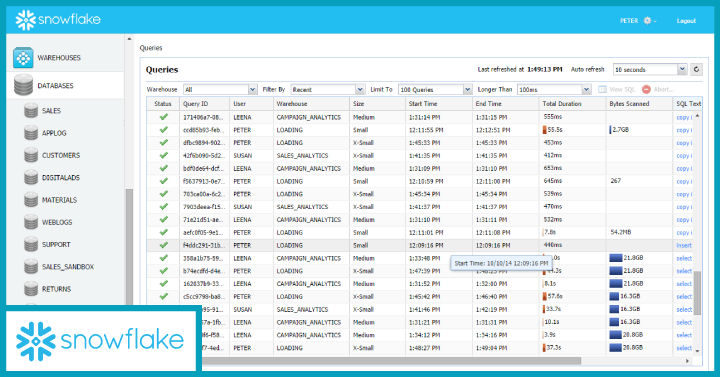Select query ID 162837b9-33 cell
This screenshot has height=377, width=720.
coord(203,284)
